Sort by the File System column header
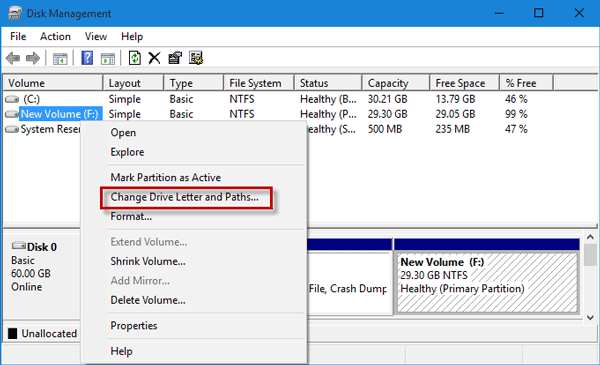This screenshot has height=365, width=600. click(259, 83)
